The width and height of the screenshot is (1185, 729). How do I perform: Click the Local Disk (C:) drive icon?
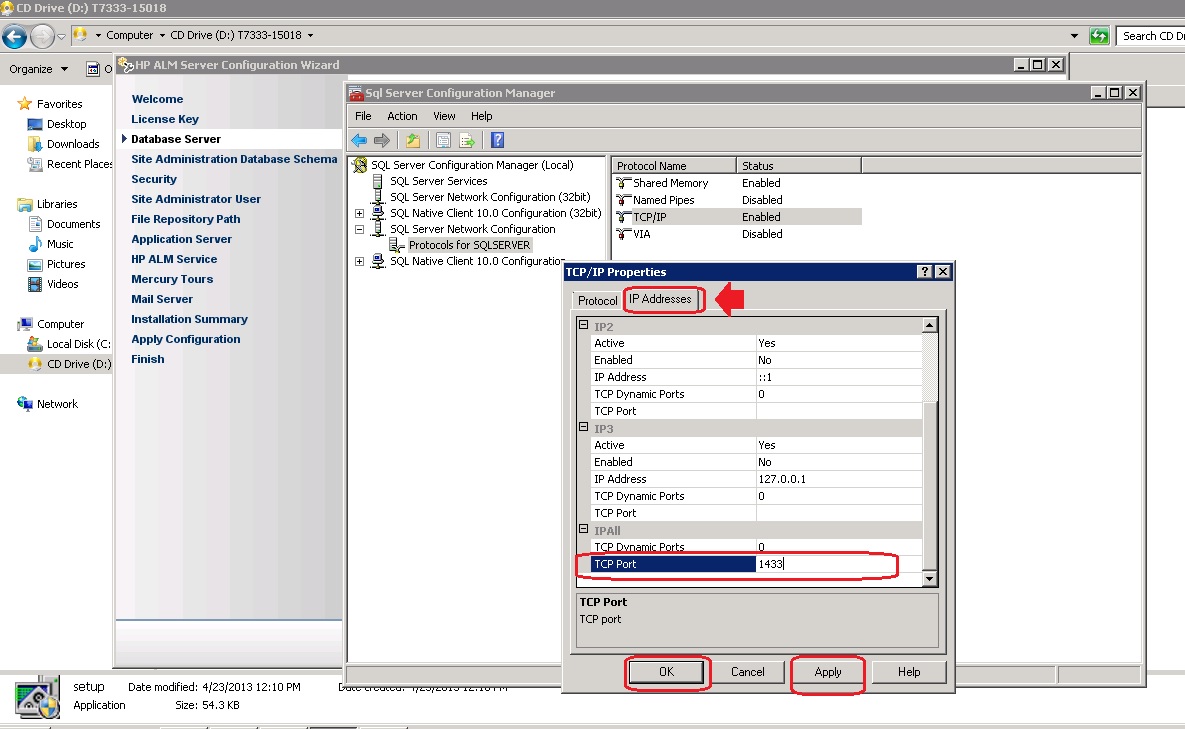click(35, 344)
